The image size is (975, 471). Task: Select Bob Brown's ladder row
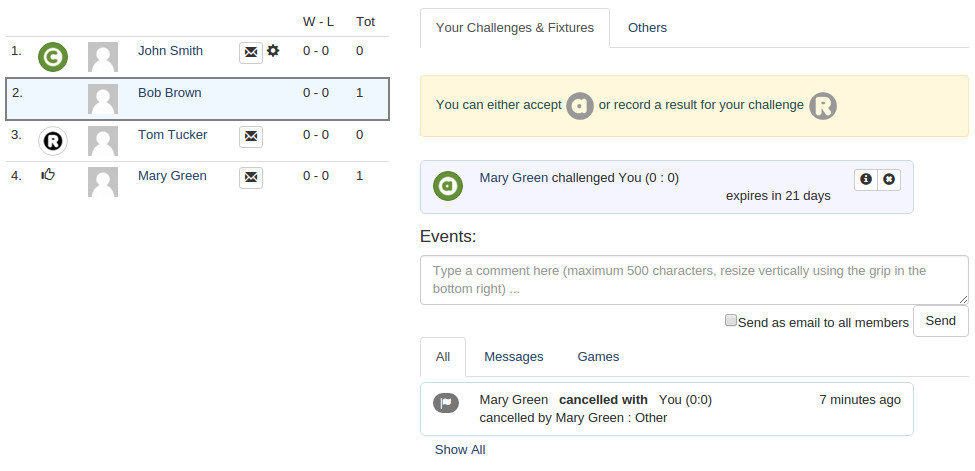point(197,99)
